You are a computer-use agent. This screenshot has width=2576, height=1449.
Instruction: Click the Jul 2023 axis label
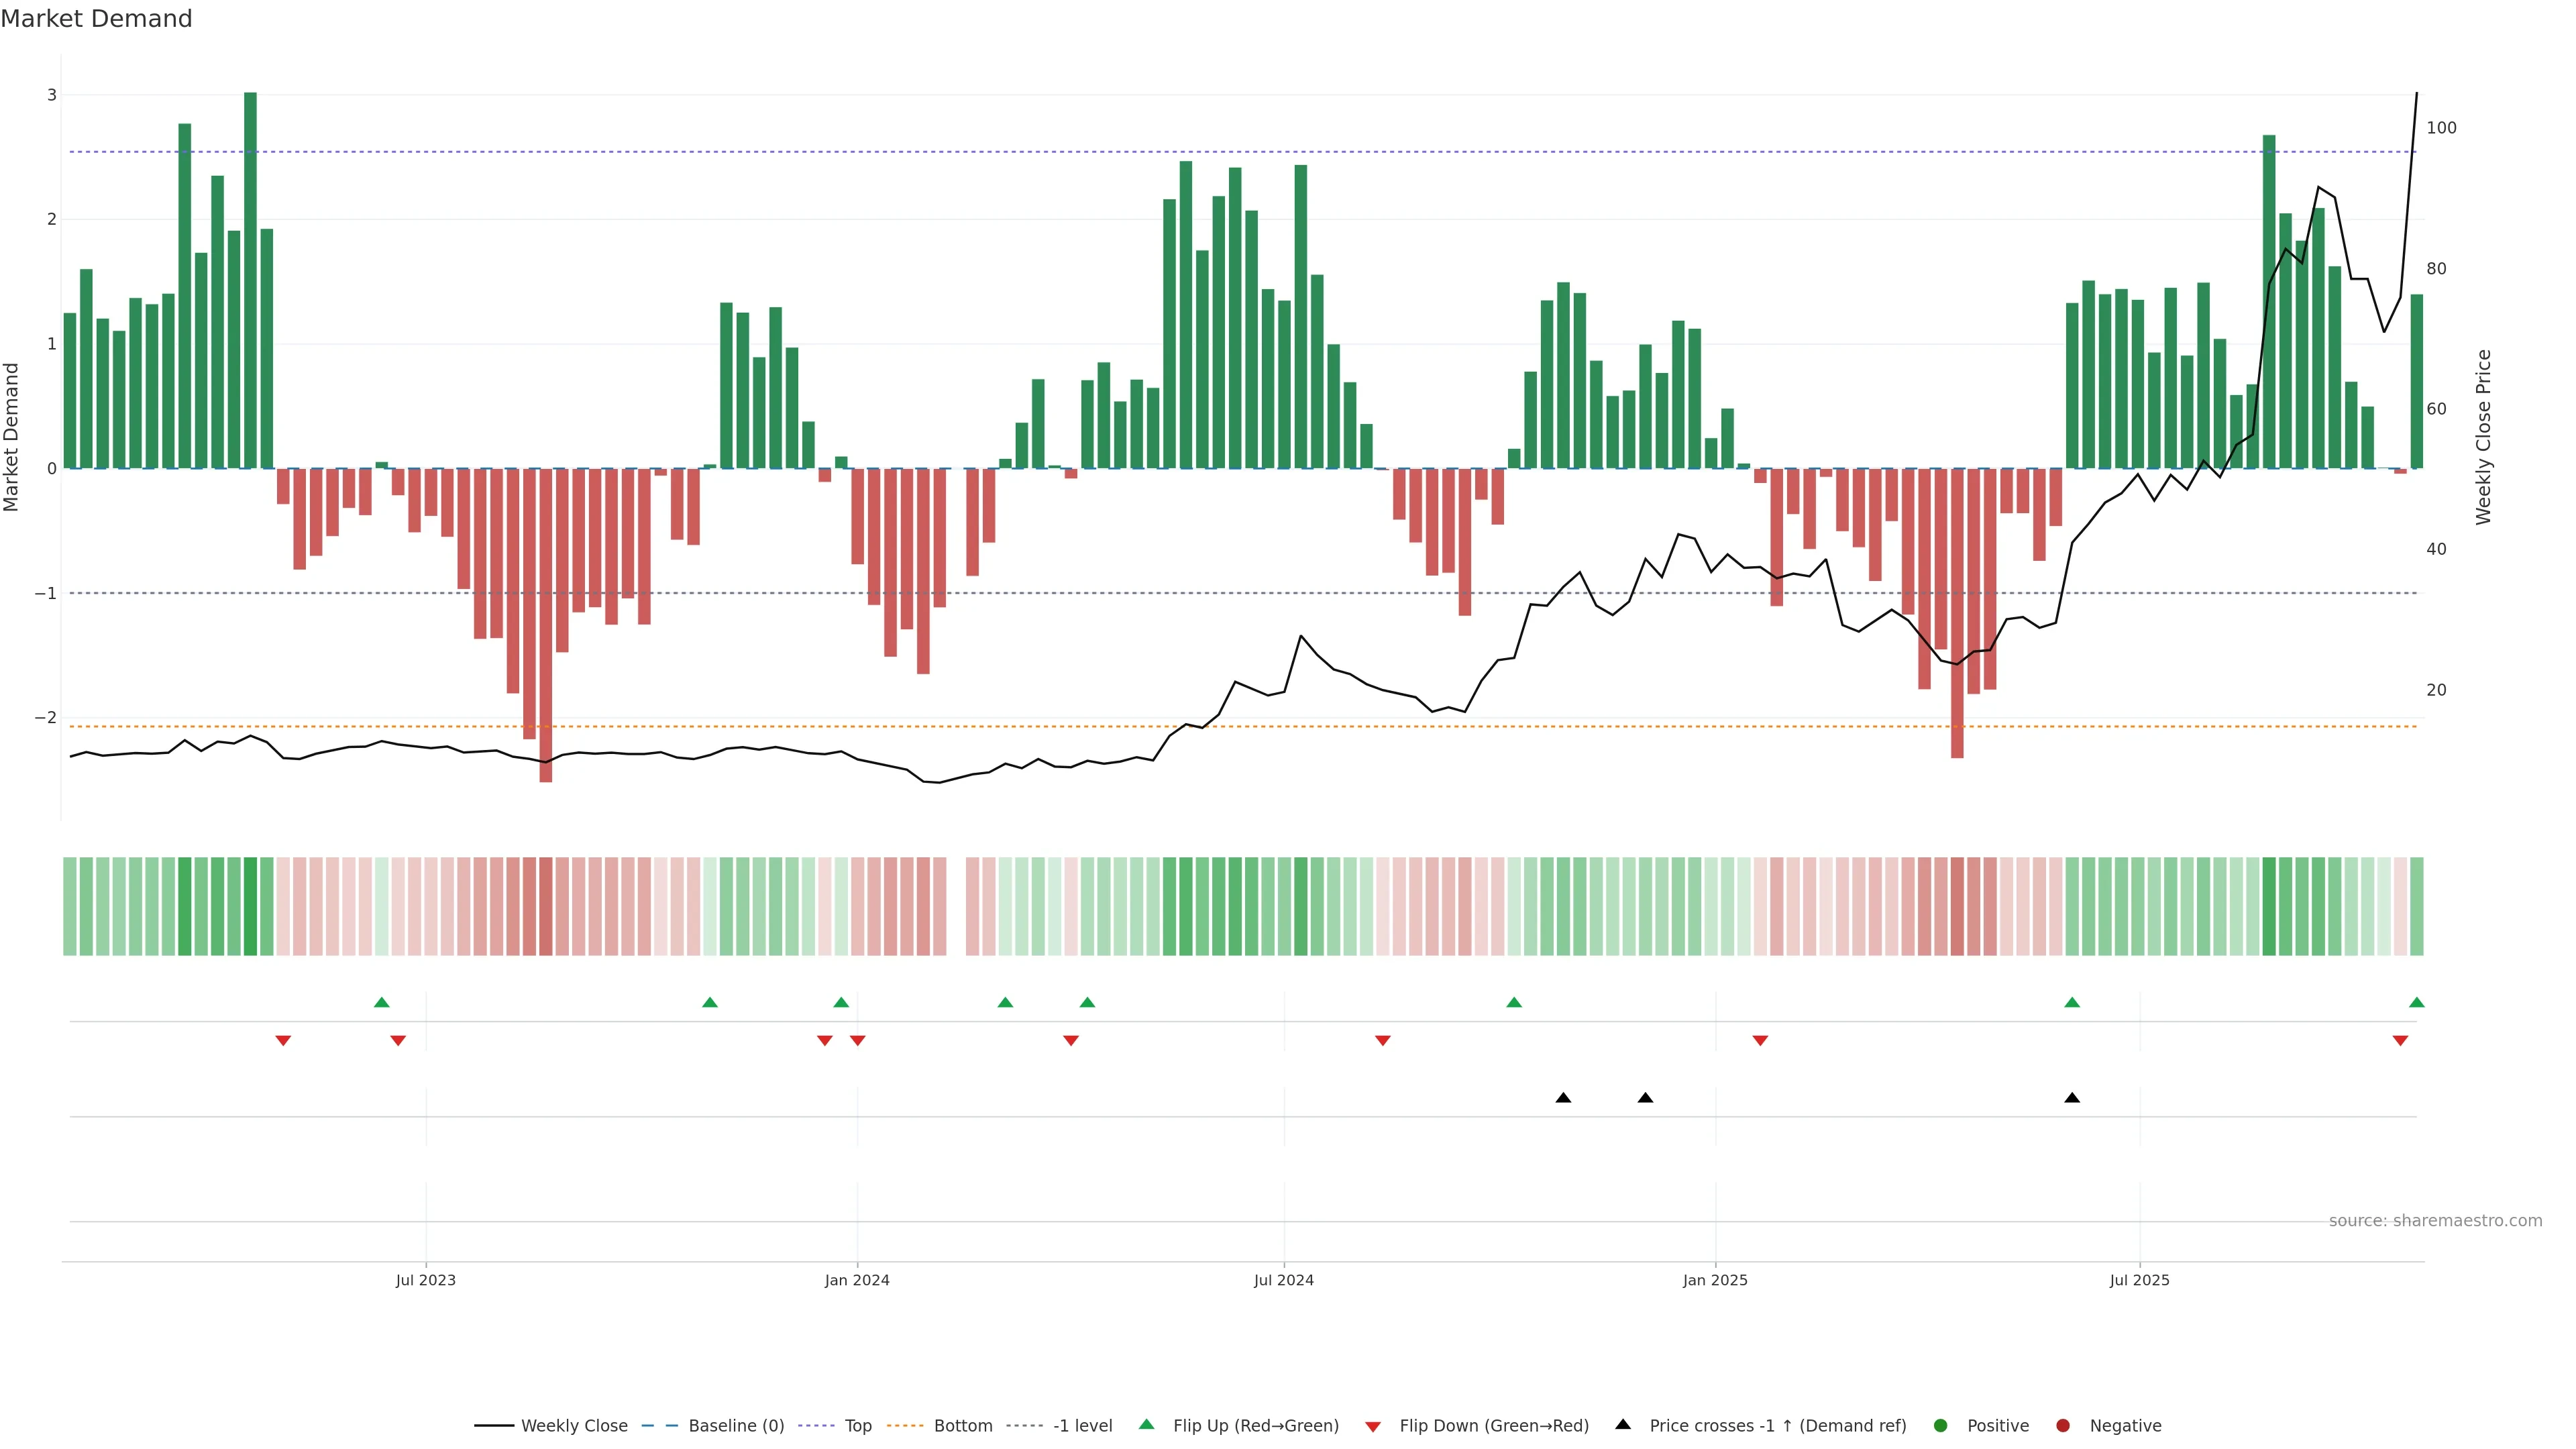click(425, 1281)
